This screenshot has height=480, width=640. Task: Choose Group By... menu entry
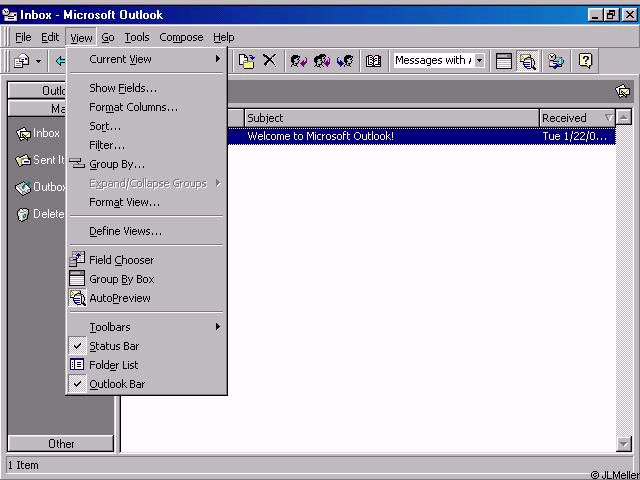[x=147, y=164]
